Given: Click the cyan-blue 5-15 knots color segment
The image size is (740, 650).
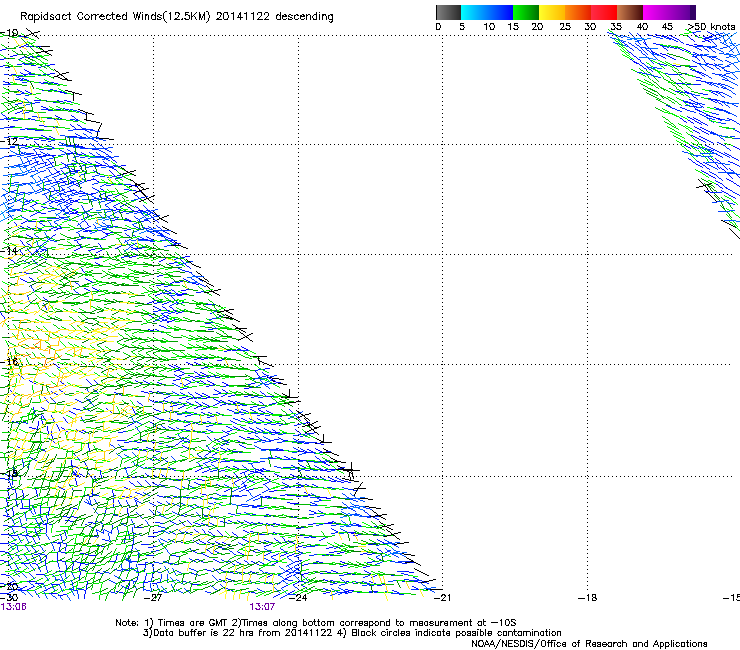Looking at the screenshot, I should pos(487,12).
